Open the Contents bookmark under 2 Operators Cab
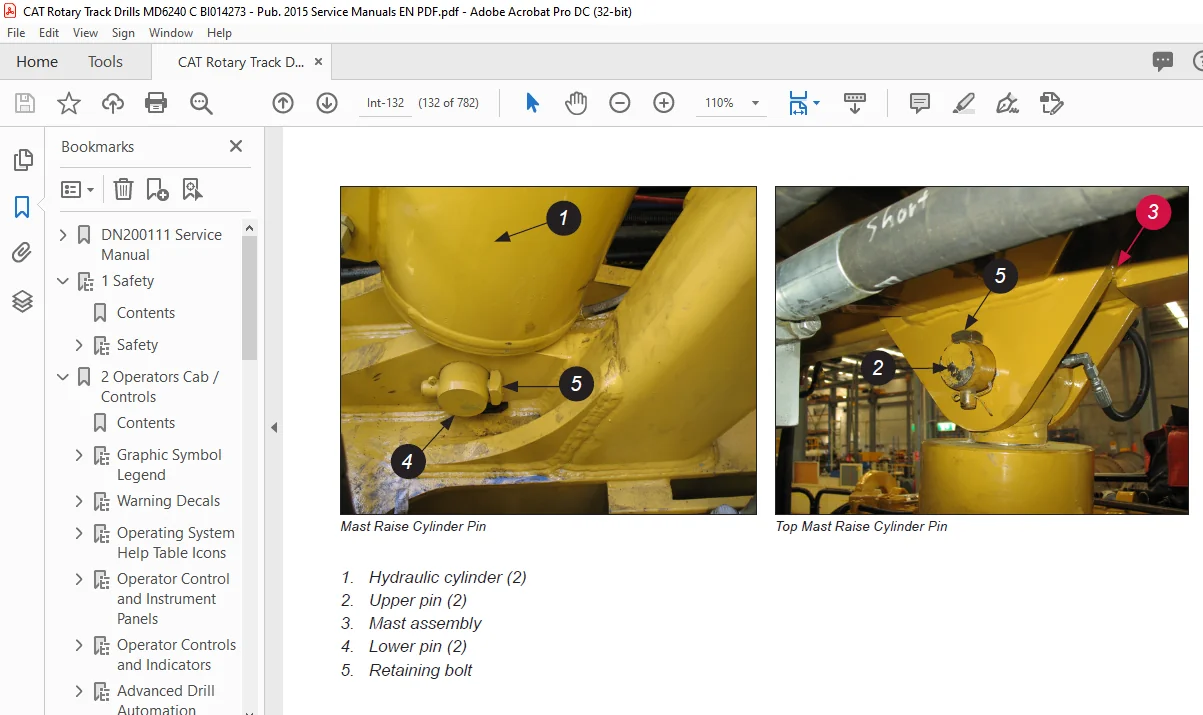 pyautogui.click(x=145, y=423)
